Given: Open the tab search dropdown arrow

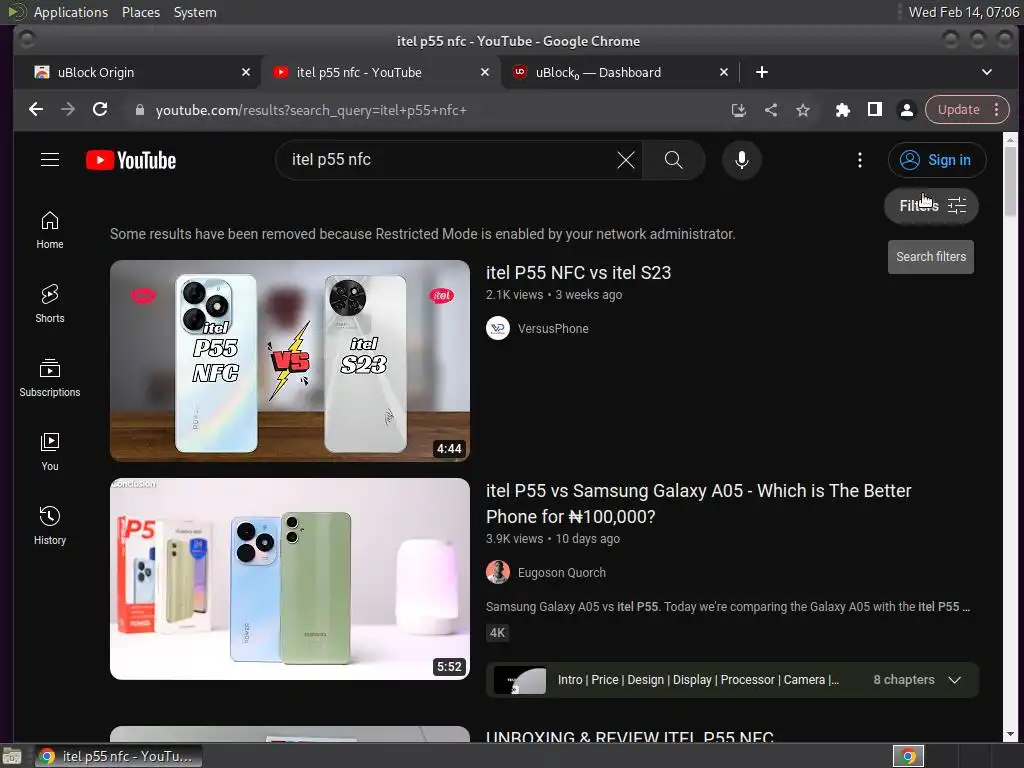Looking at the screenshot, I should point(987,72).
